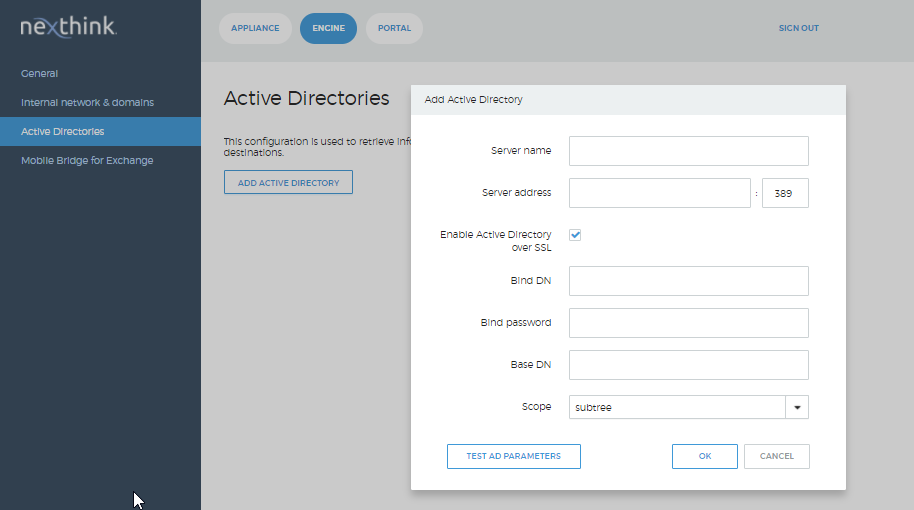Click the Scope dropdown arrow

[x=797, y=407]
